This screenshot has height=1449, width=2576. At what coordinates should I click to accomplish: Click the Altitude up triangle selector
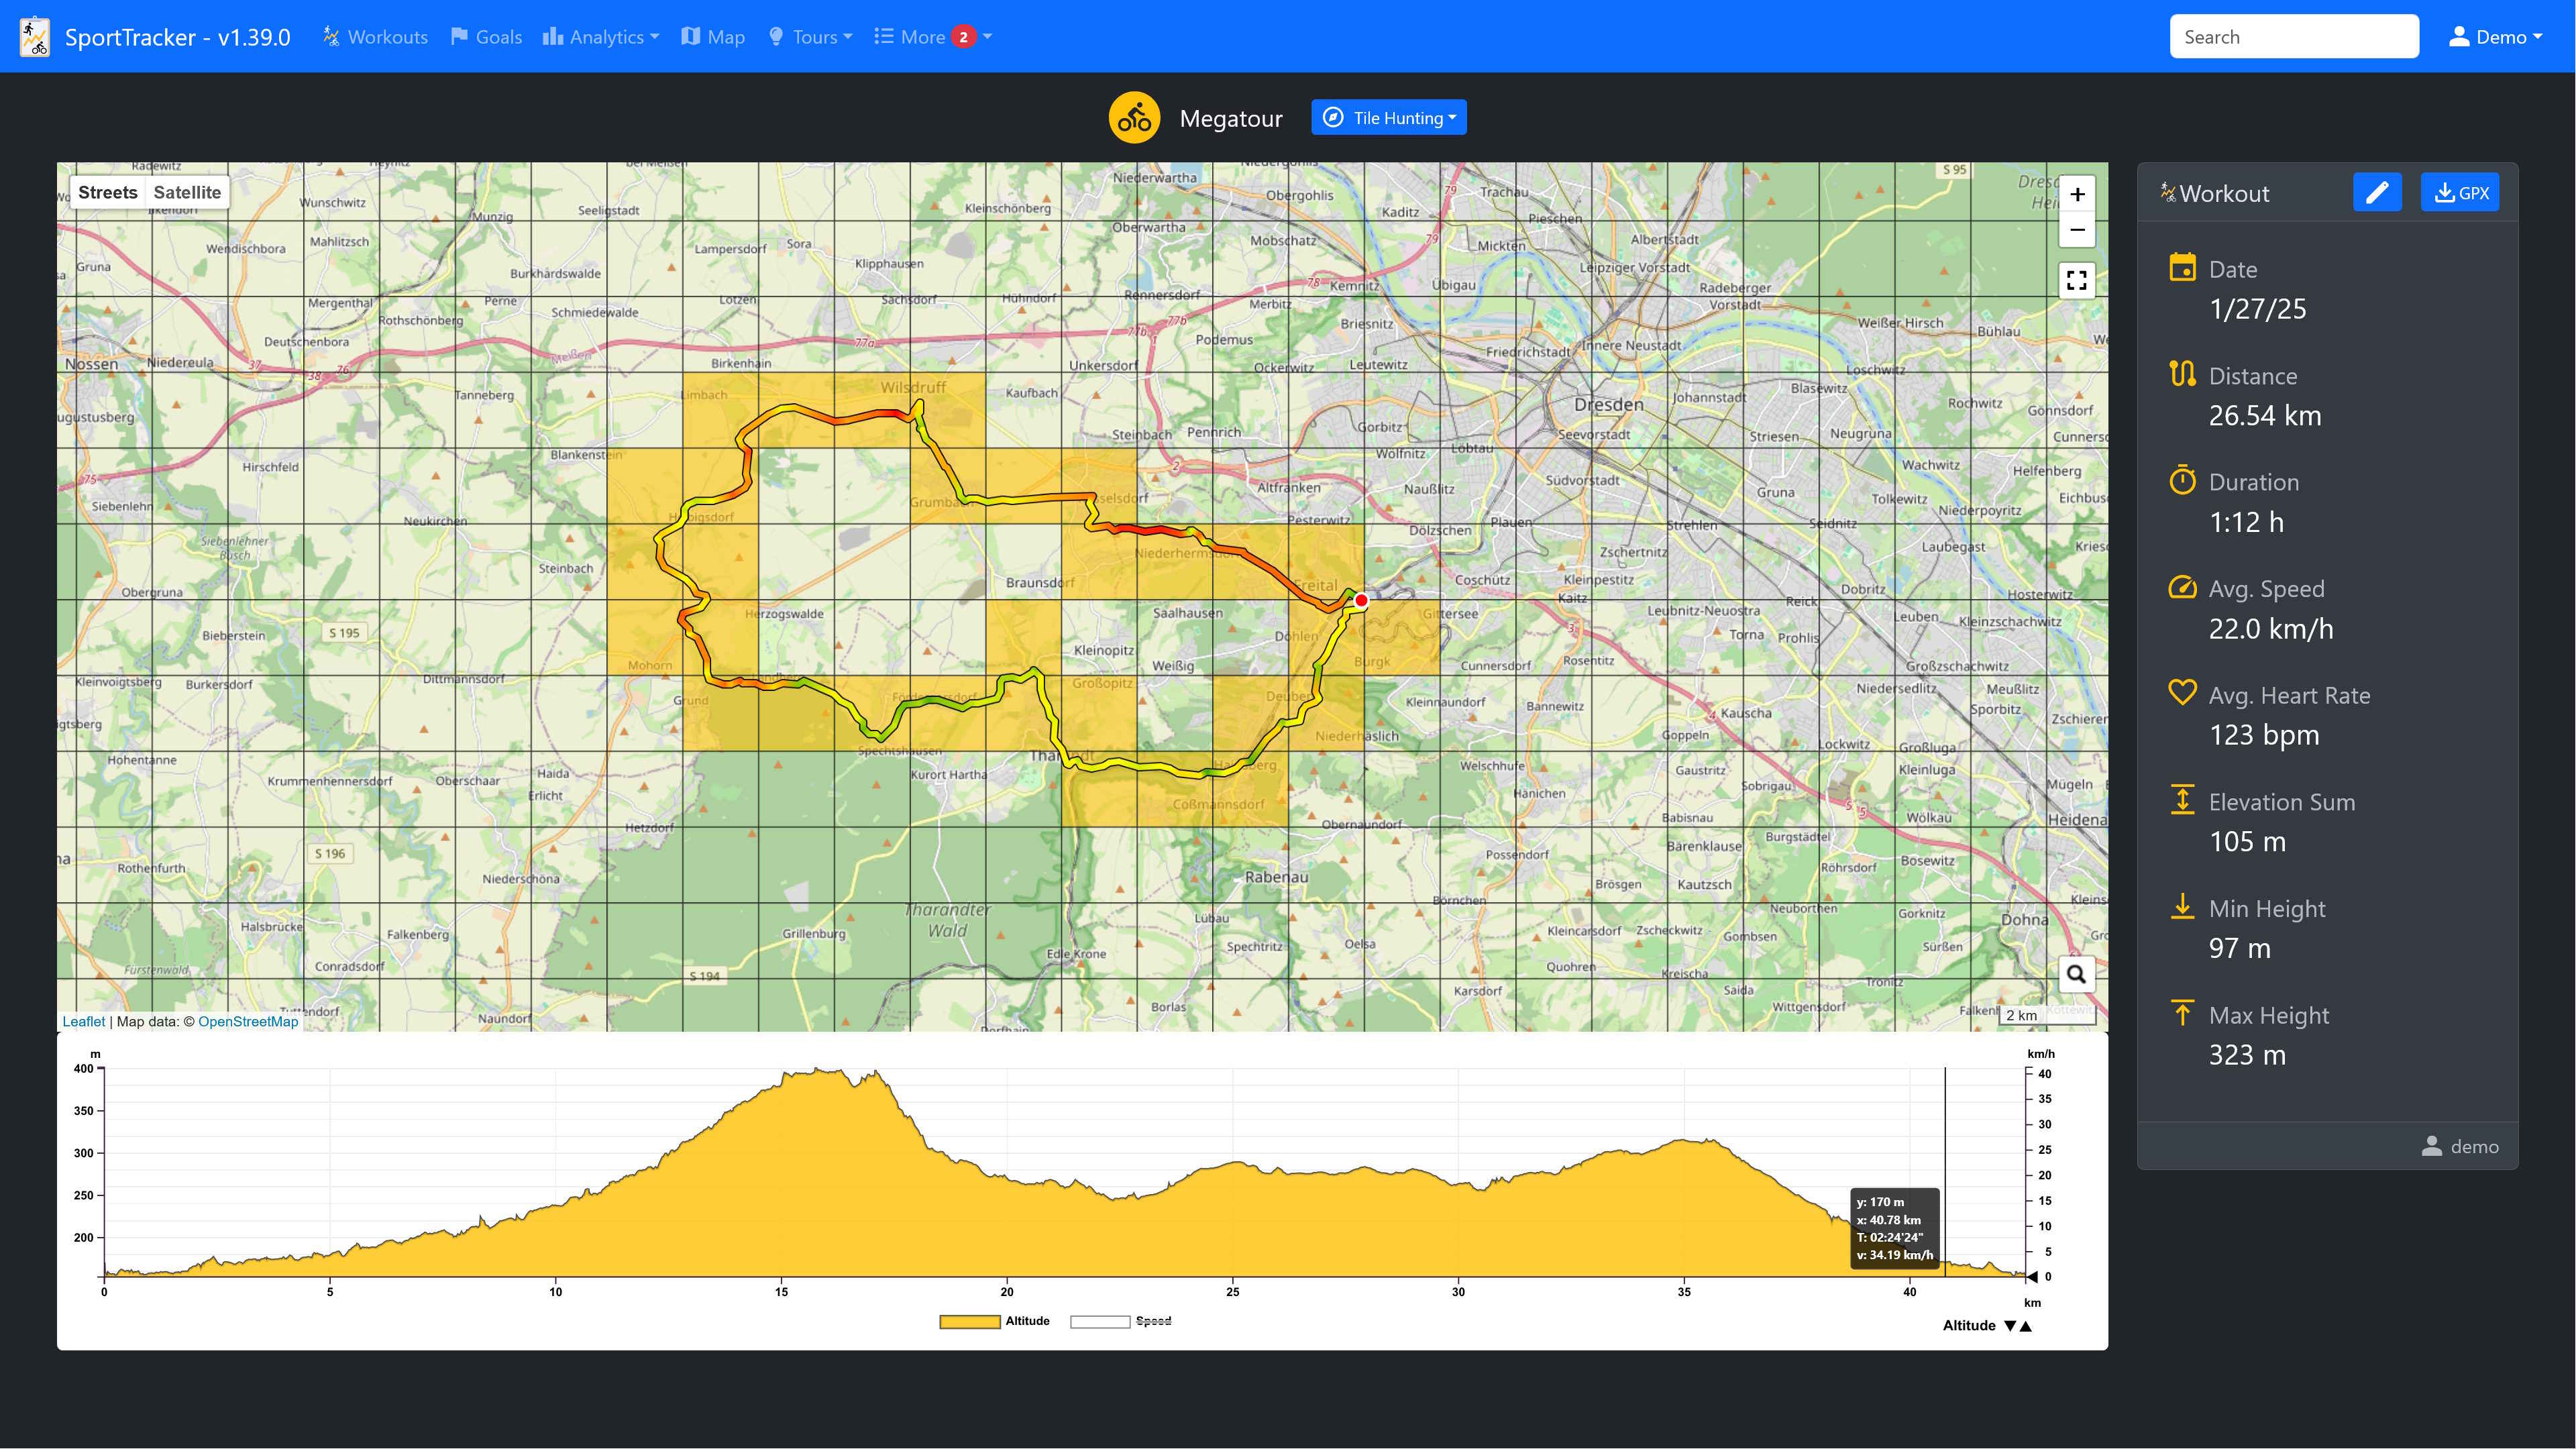tap(2026, 1326)
